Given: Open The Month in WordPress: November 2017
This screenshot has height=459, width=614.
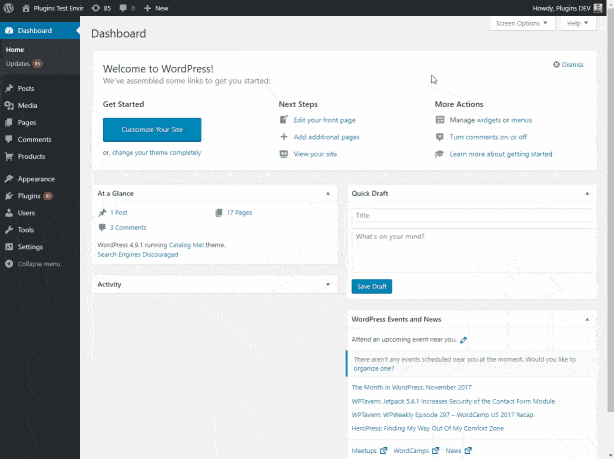Looking at the screenshot, I should [x=412, y=387].
